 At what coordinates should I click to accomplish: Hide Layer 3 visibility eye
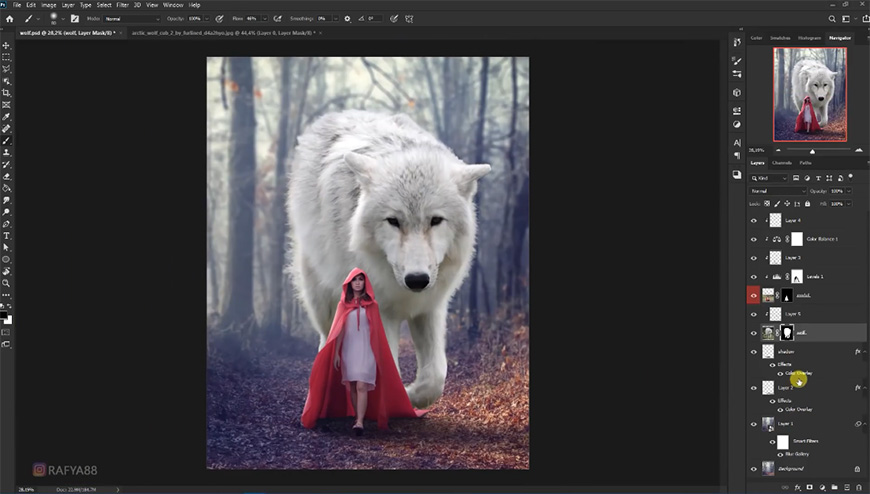tap(753, 258)
